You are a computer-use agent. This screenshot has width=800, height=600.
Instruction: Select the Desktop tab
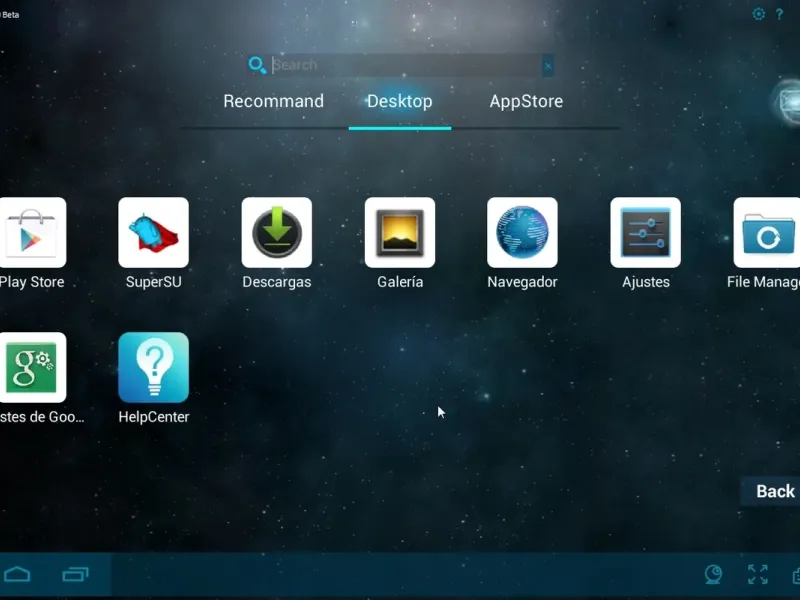pos(399,101)
